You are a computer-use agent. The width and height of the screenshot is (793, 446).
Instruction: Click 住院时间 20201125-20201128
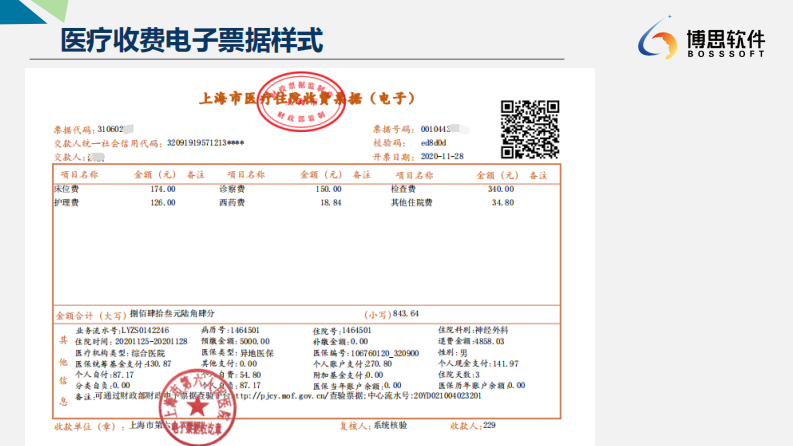pos(131,342)
